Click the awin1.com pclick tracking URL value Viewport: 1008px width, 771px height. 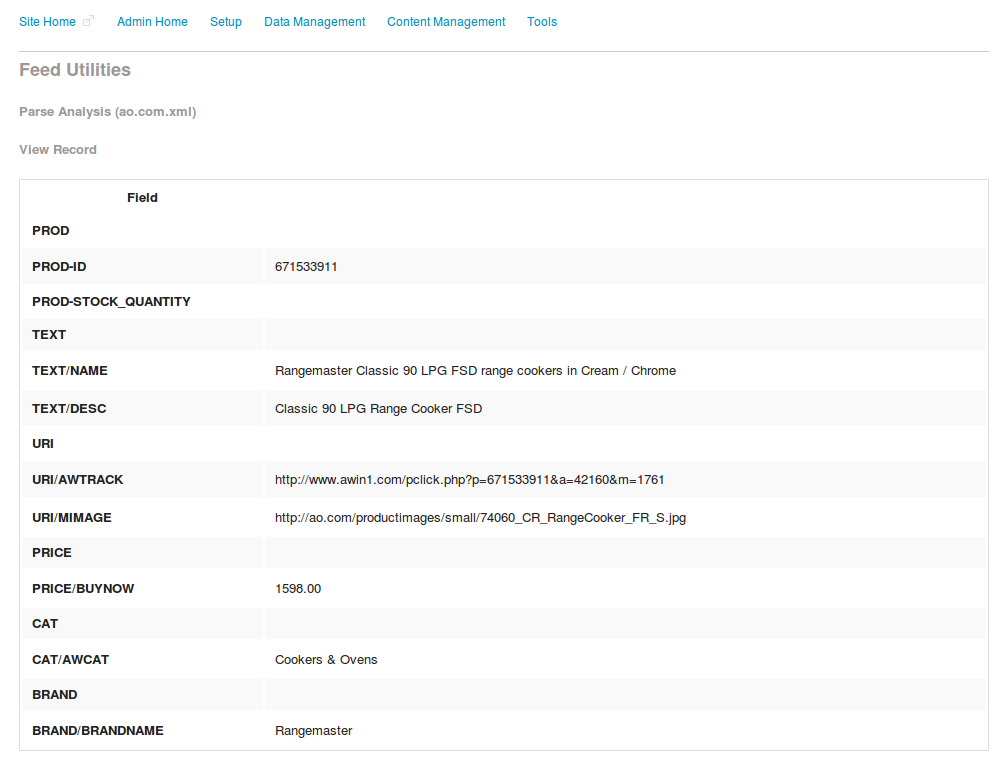click(x=469, y=480)
